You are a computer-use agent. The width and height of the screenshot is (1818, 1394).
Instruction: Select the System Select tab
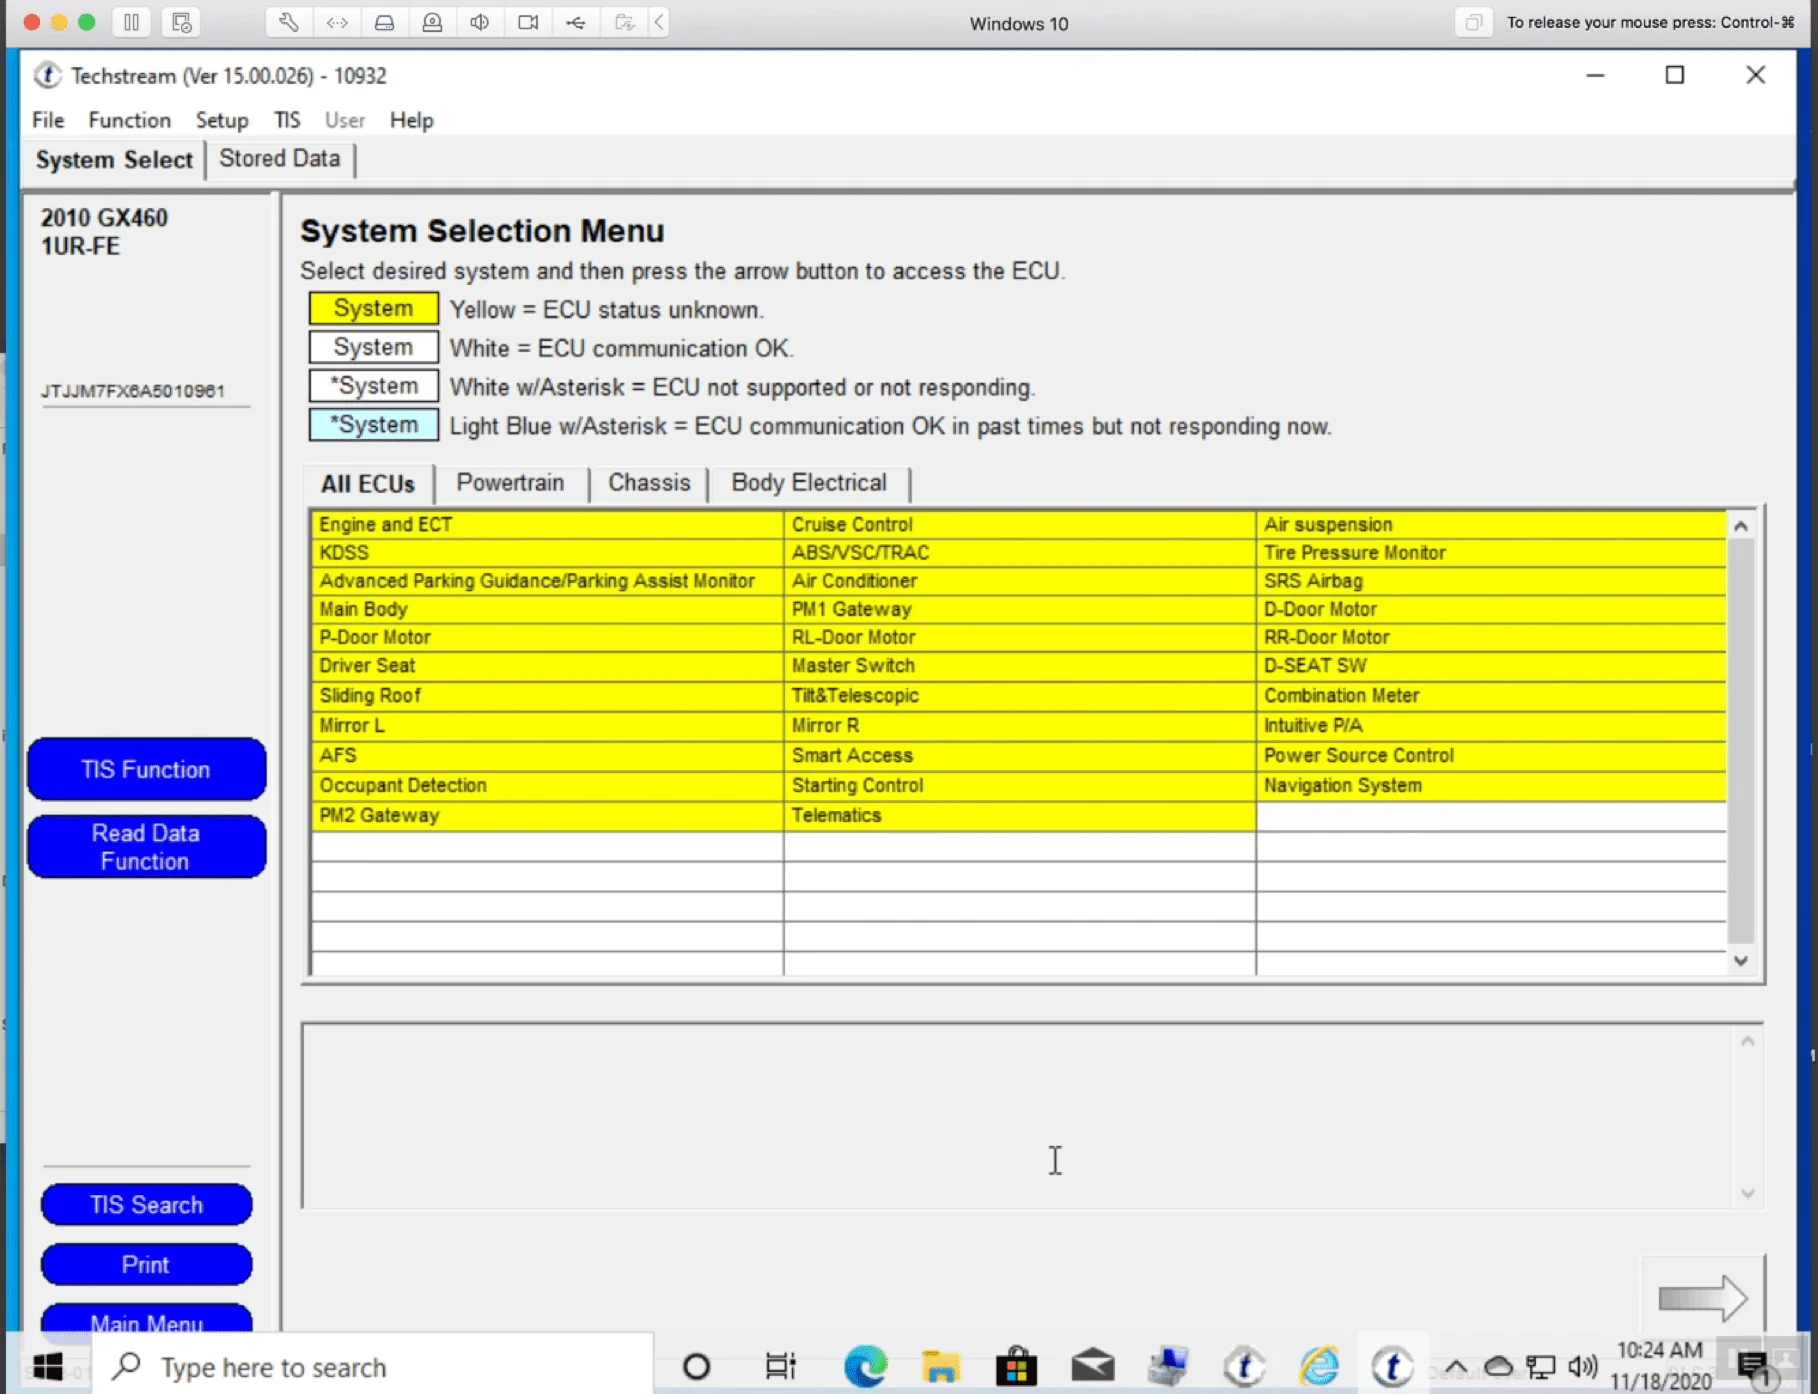tap(114, 160)
